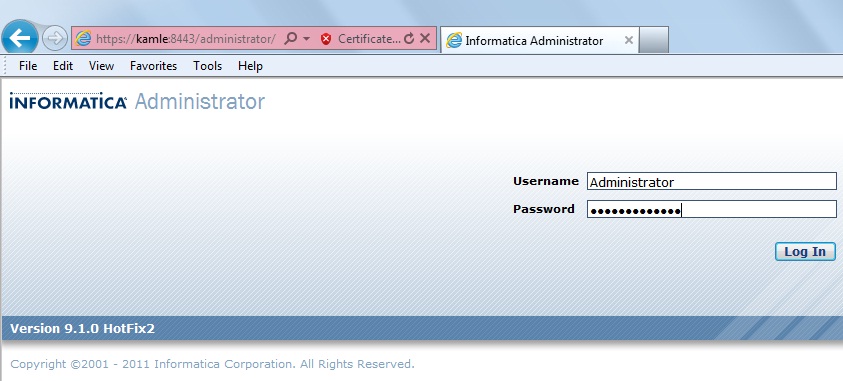
Task: Click the Username label
Action: click(x=546, y=181)
